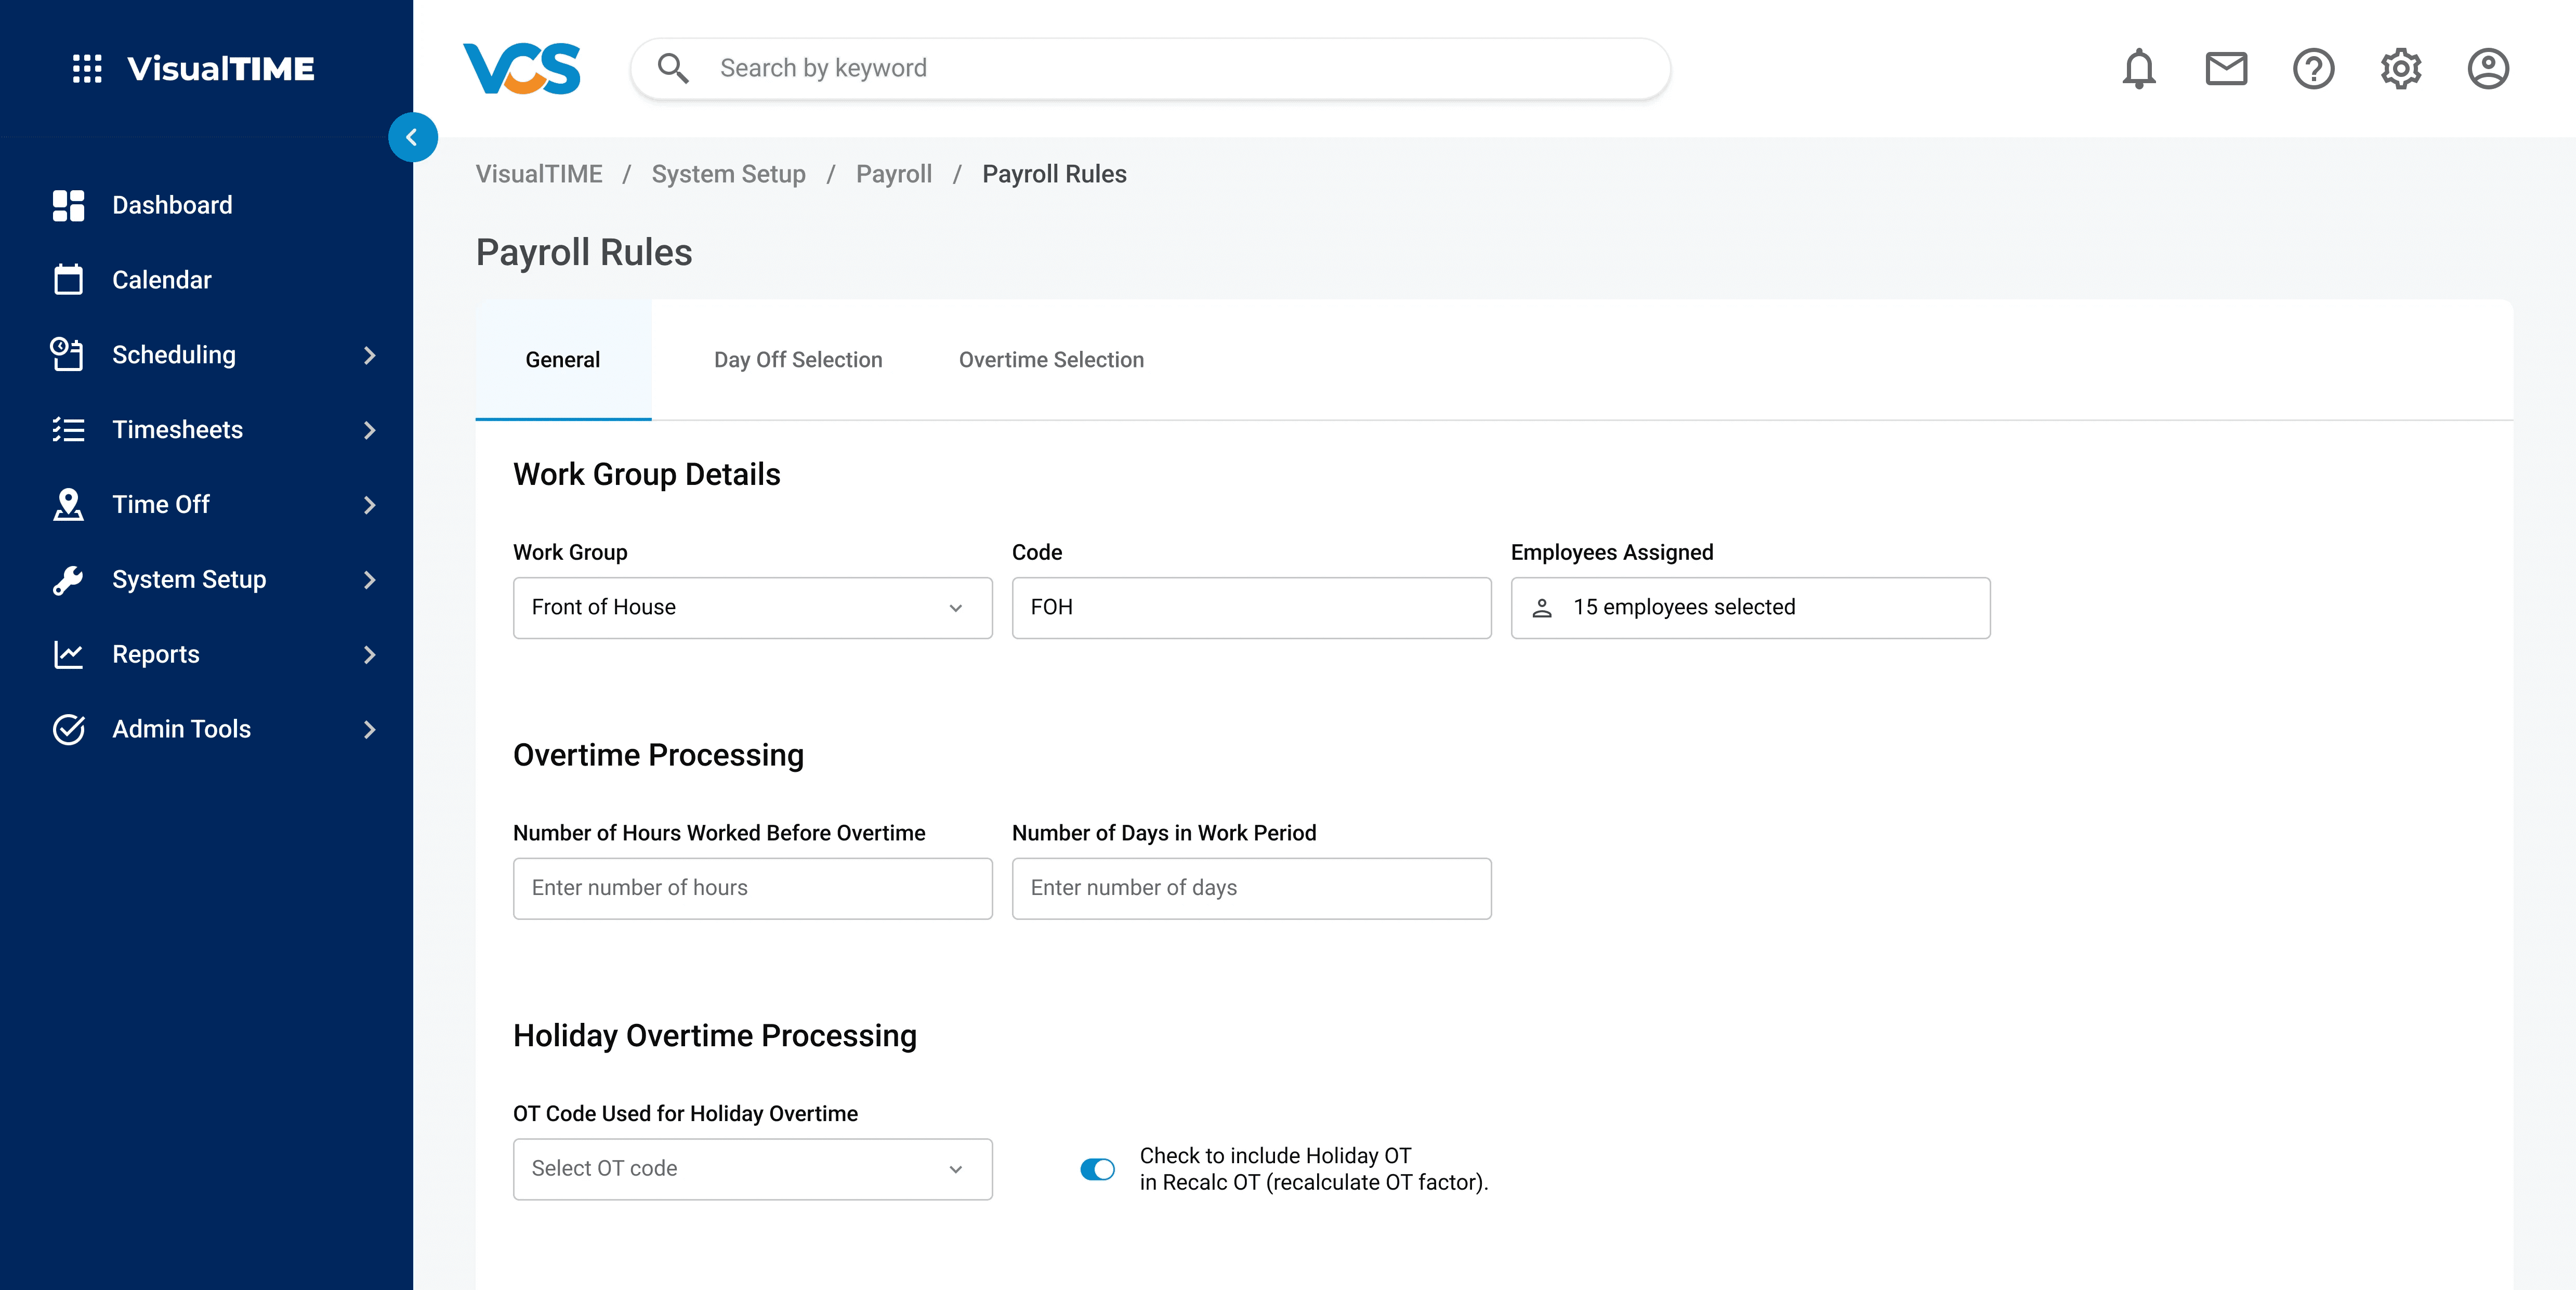Open the Work Group dropdown
Screen dimensions: 2576x1290
point(752,608)
